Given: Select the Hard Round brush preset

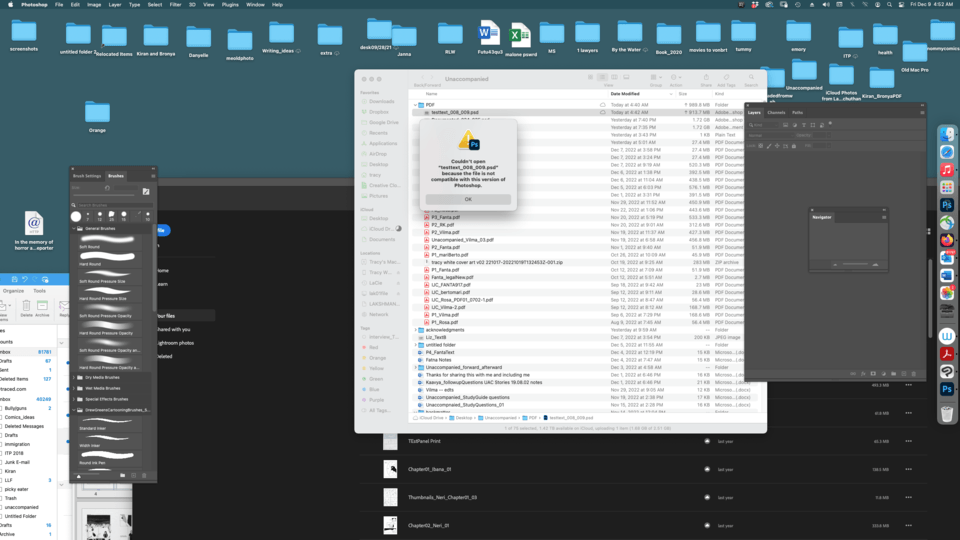Looking at the screenshot, I should click(x=90, y=264).
